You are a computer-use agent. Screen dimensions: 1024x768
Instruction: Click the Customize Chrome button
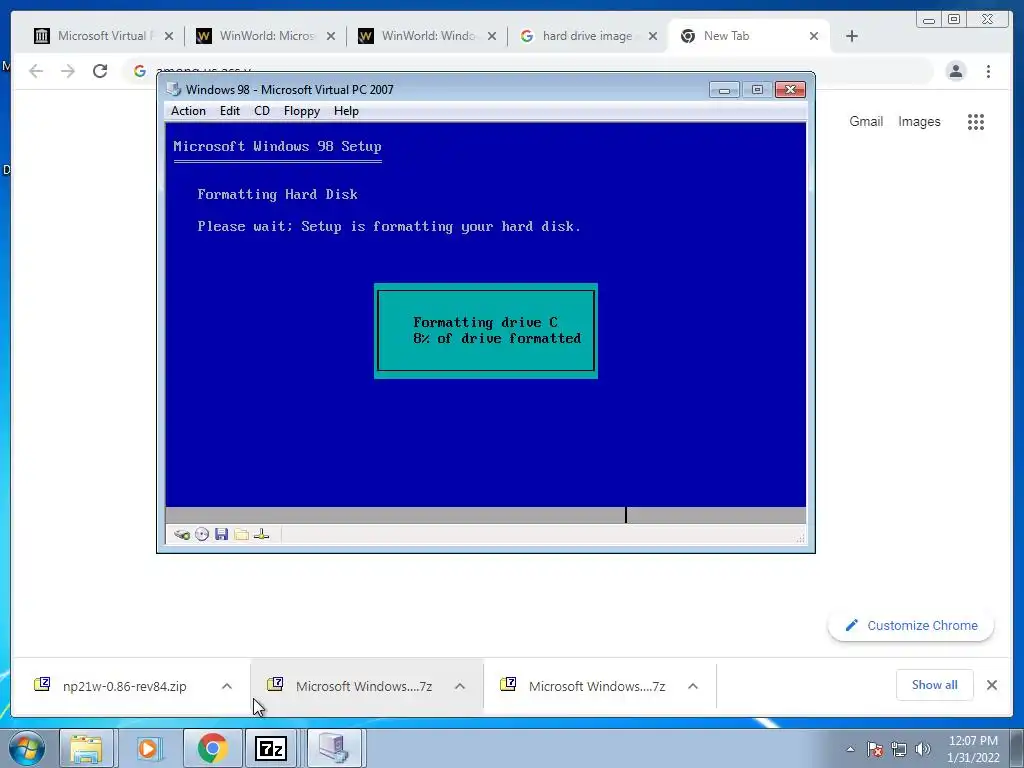pyautogui.click(x=911, y=626)
